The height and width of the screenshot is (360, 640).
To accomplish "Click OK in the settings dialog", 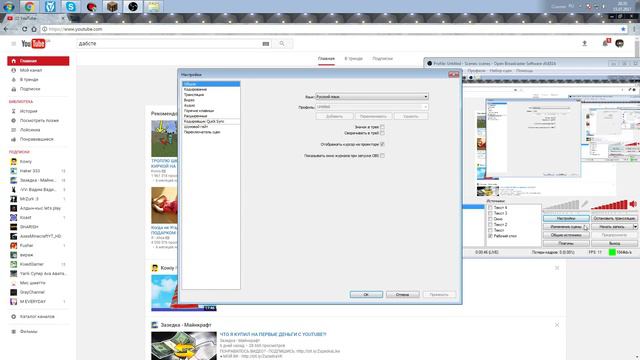I will tap(366, 294).
